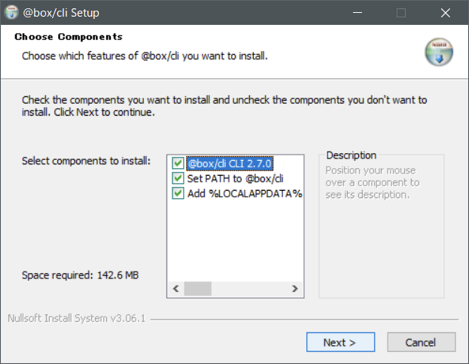Click the 'Choose Components' heading
Image resolution: width=469 pixels, height=364 pixels.
point(68,37)
